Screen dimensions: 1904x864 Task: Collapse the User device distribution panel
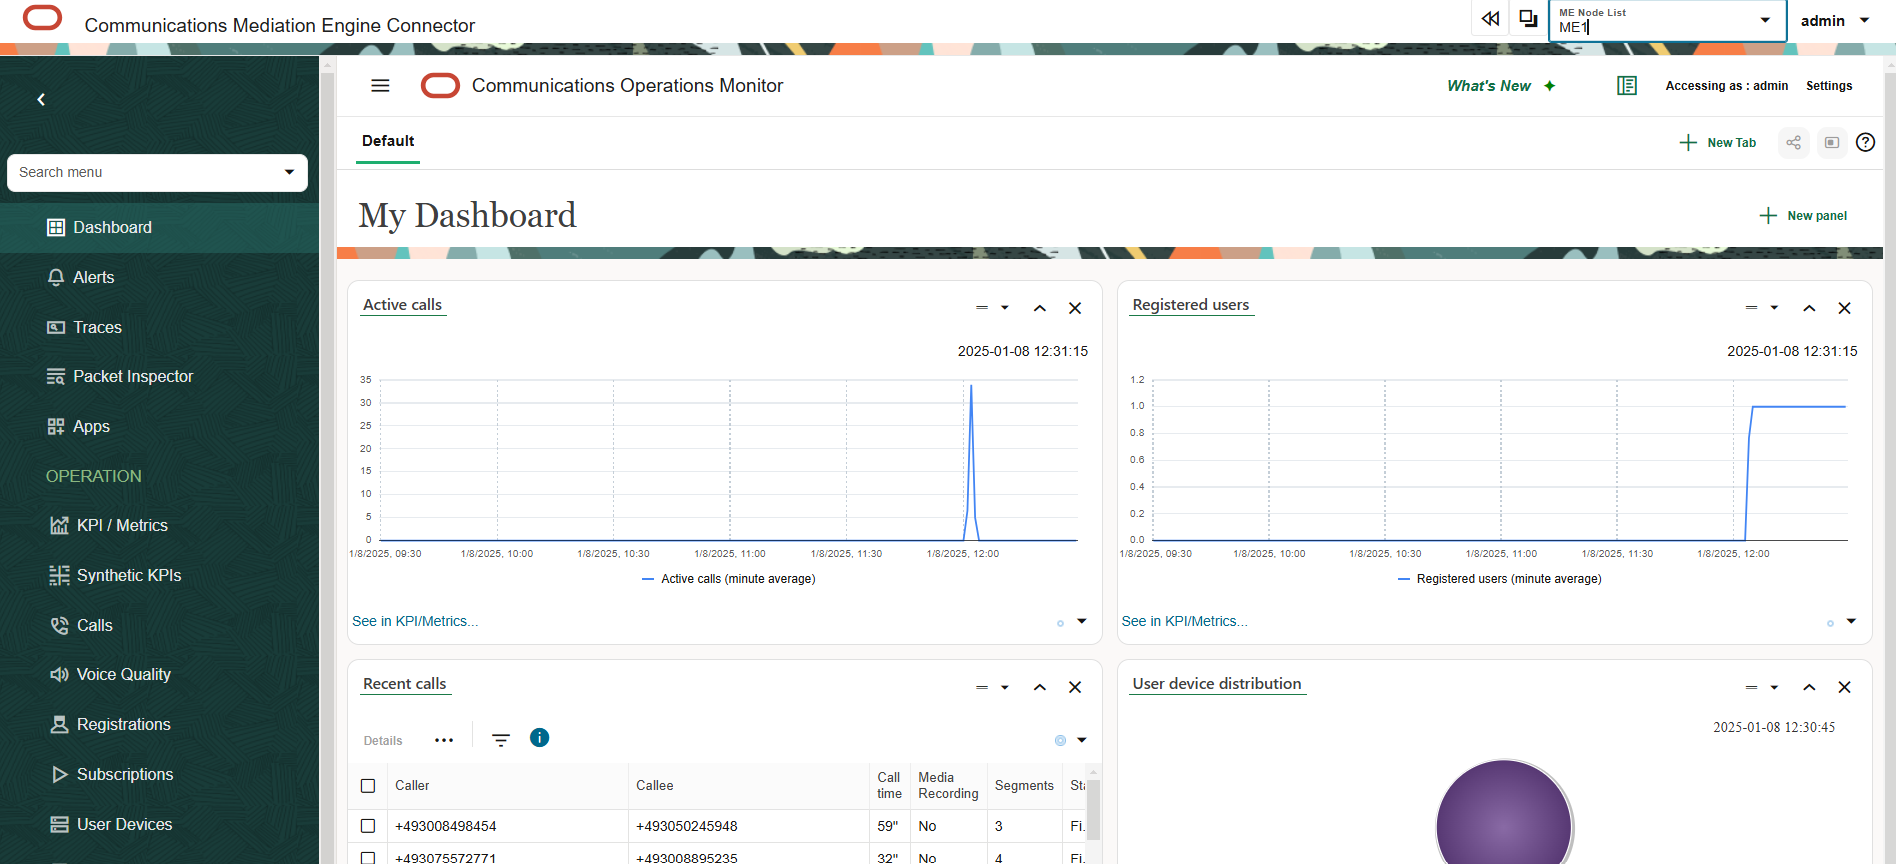pyautogui.click(x=1809, y=687)
